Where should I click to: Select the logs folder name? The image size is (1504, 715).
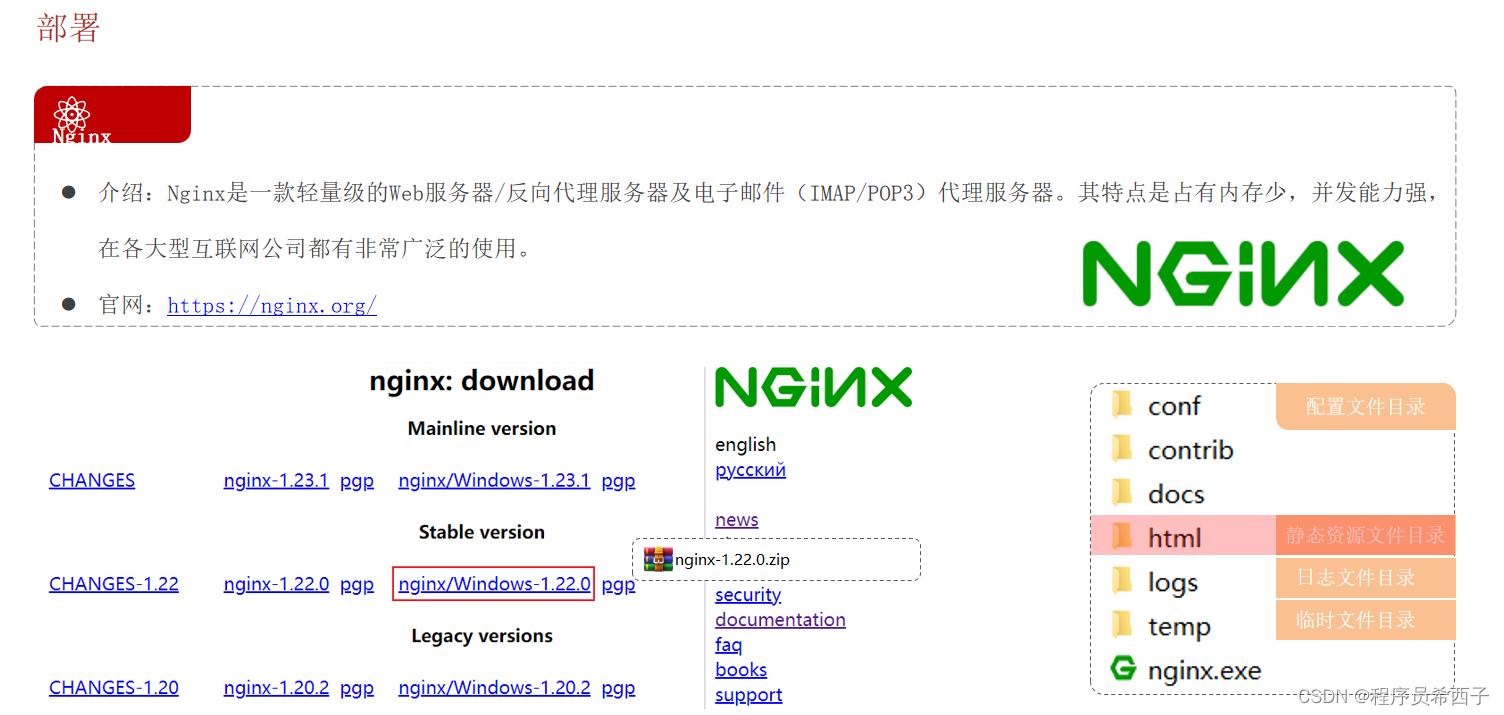click(x=1173, y=583)
